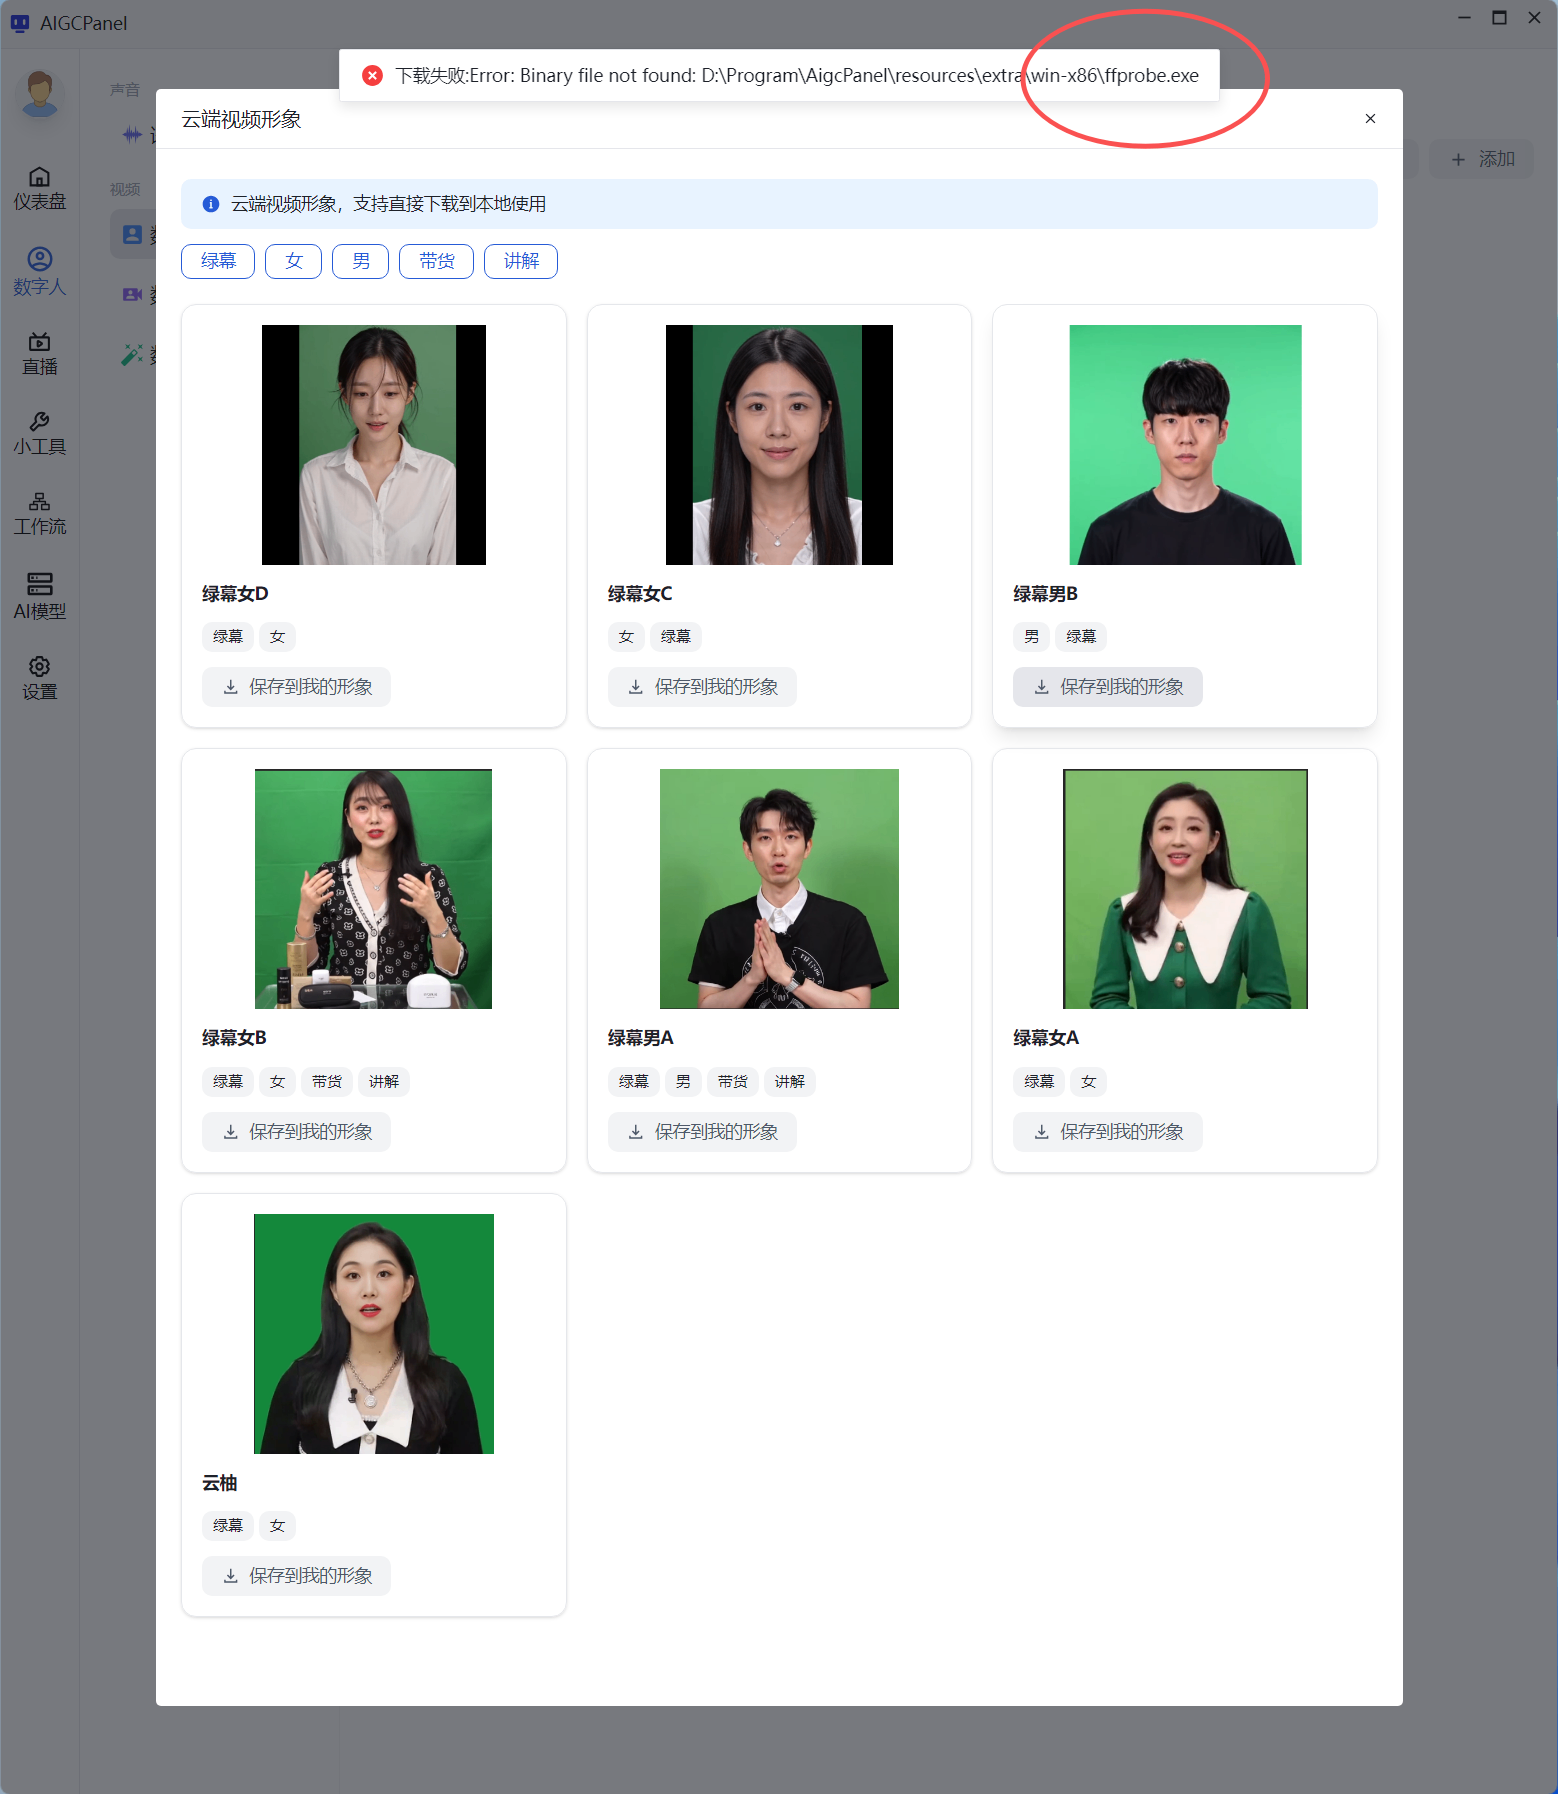Select the 数字人 sidebar icon
Screen dimensions: 1558x1794
click(x=39, y=272)
